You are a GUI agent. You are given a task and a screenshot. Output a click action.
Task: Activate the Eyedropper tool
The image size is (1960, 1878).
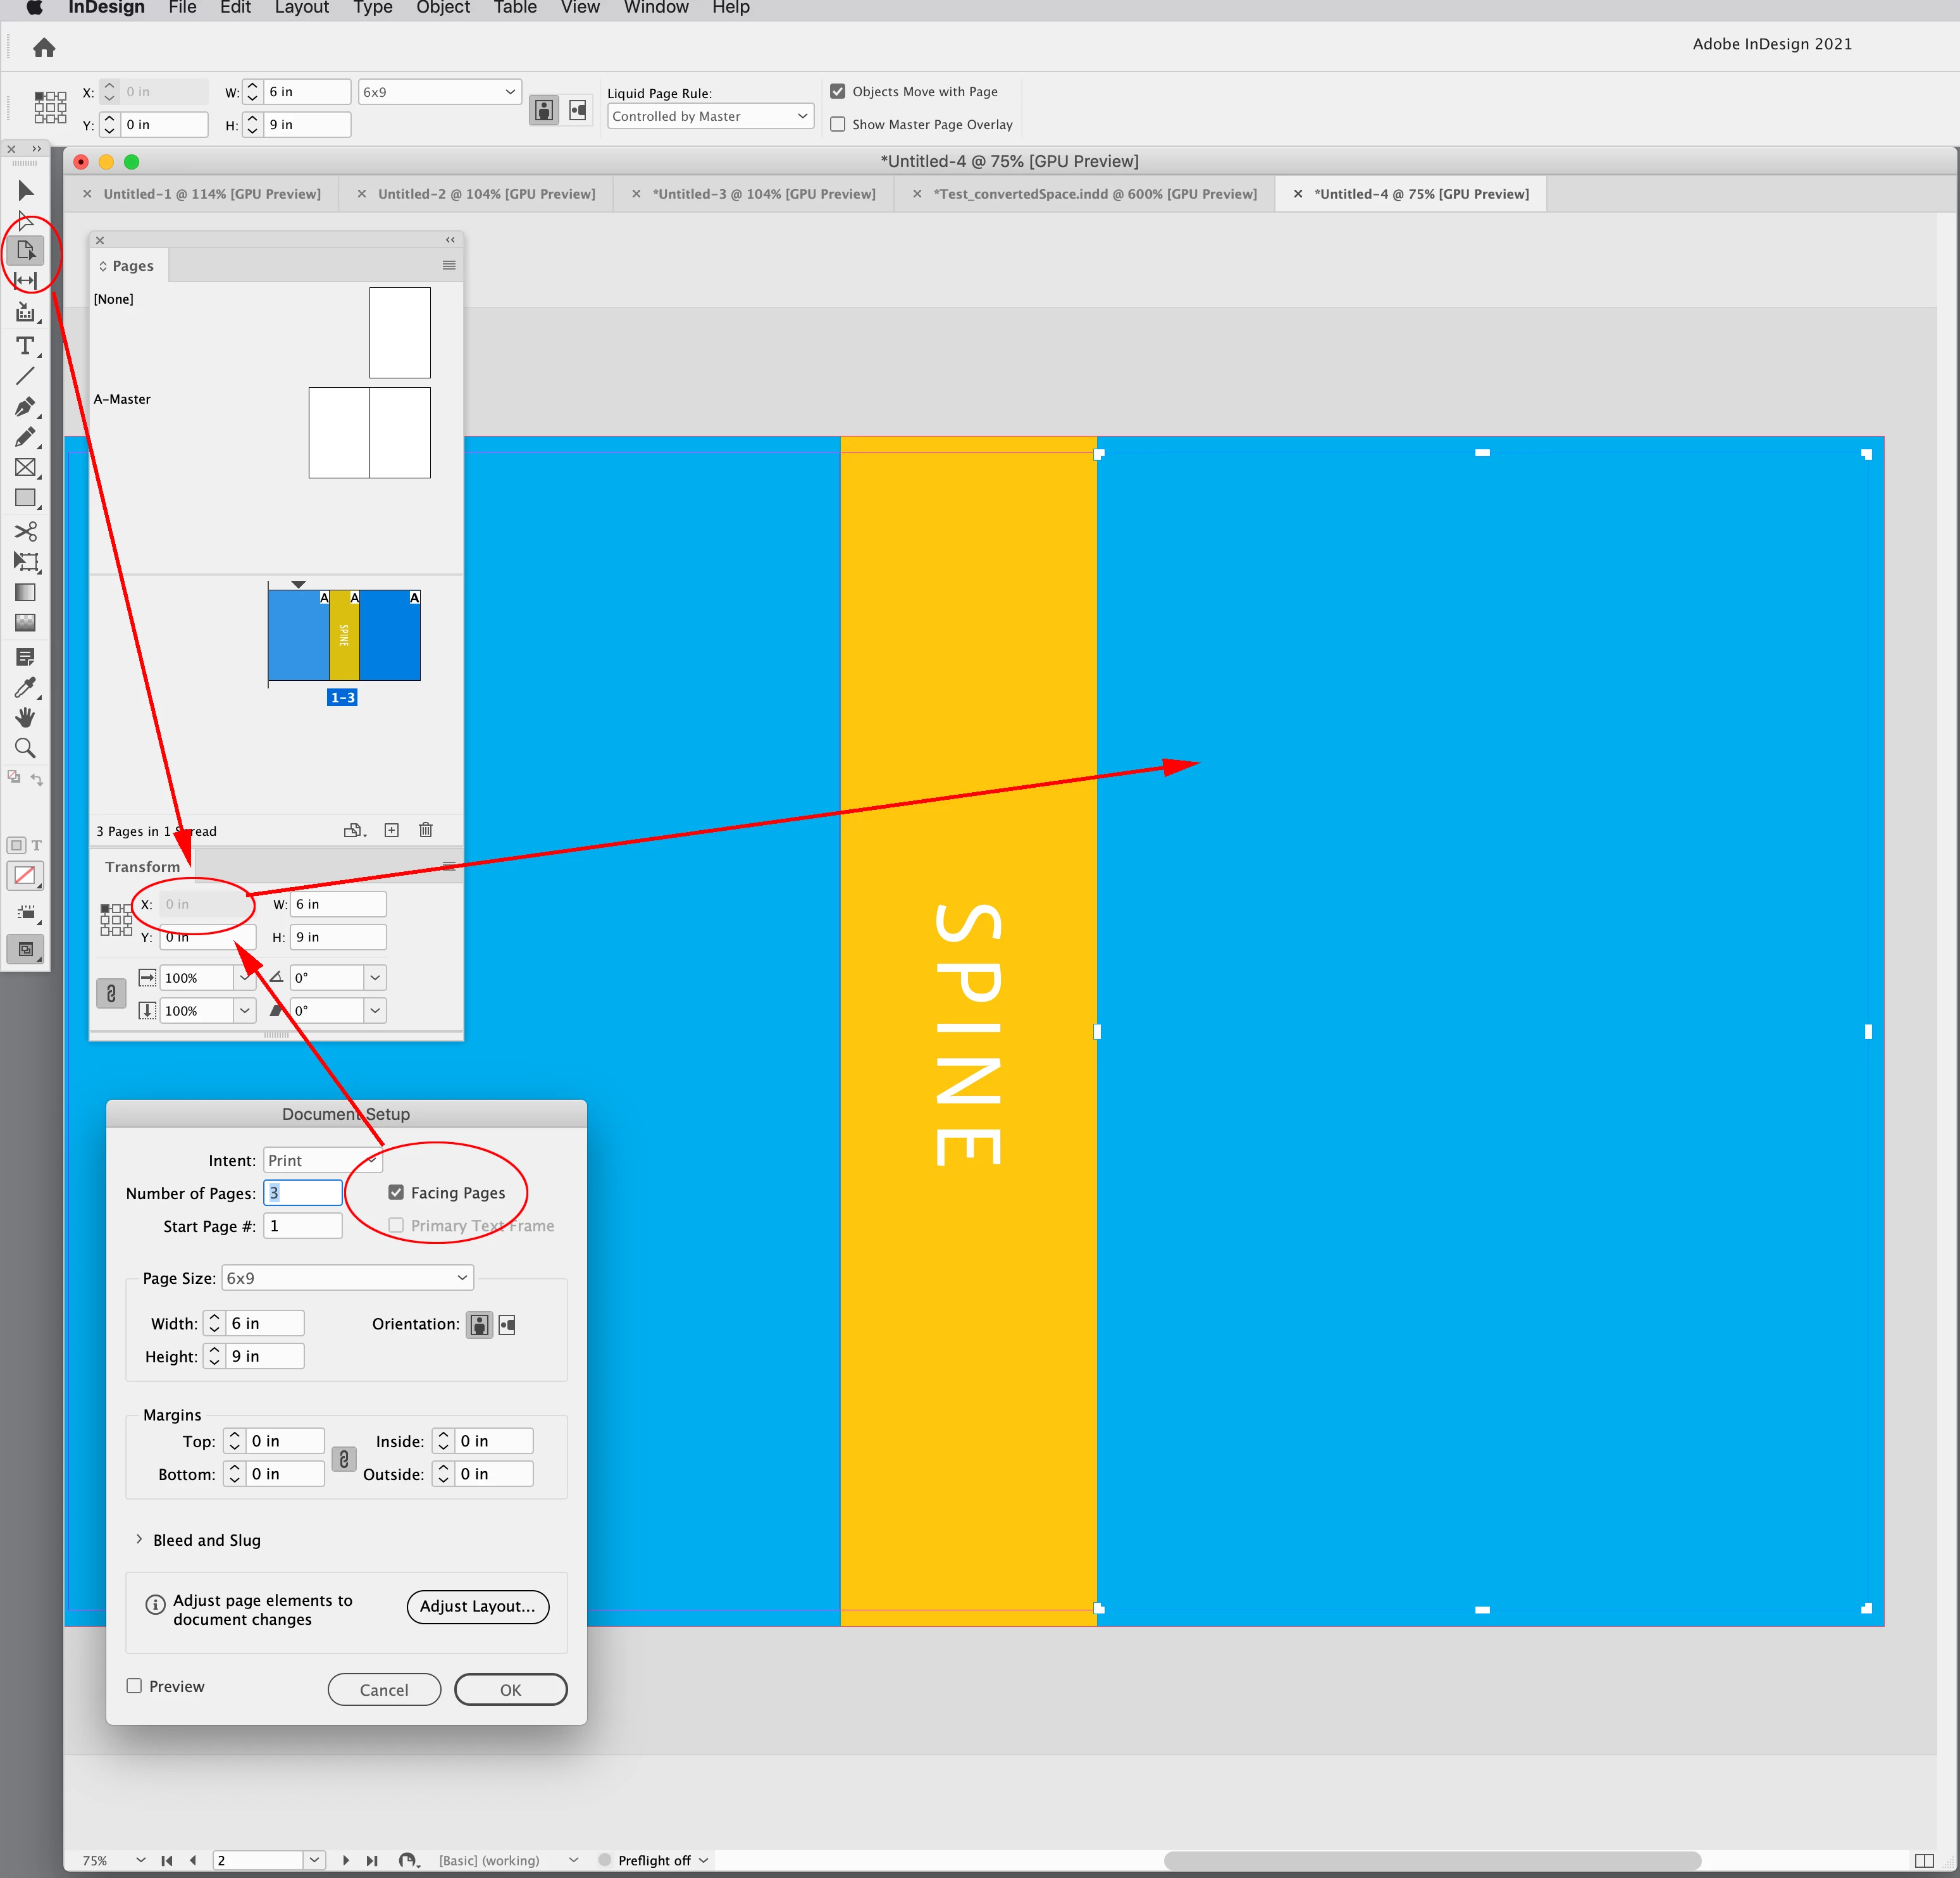coord(25,687)
